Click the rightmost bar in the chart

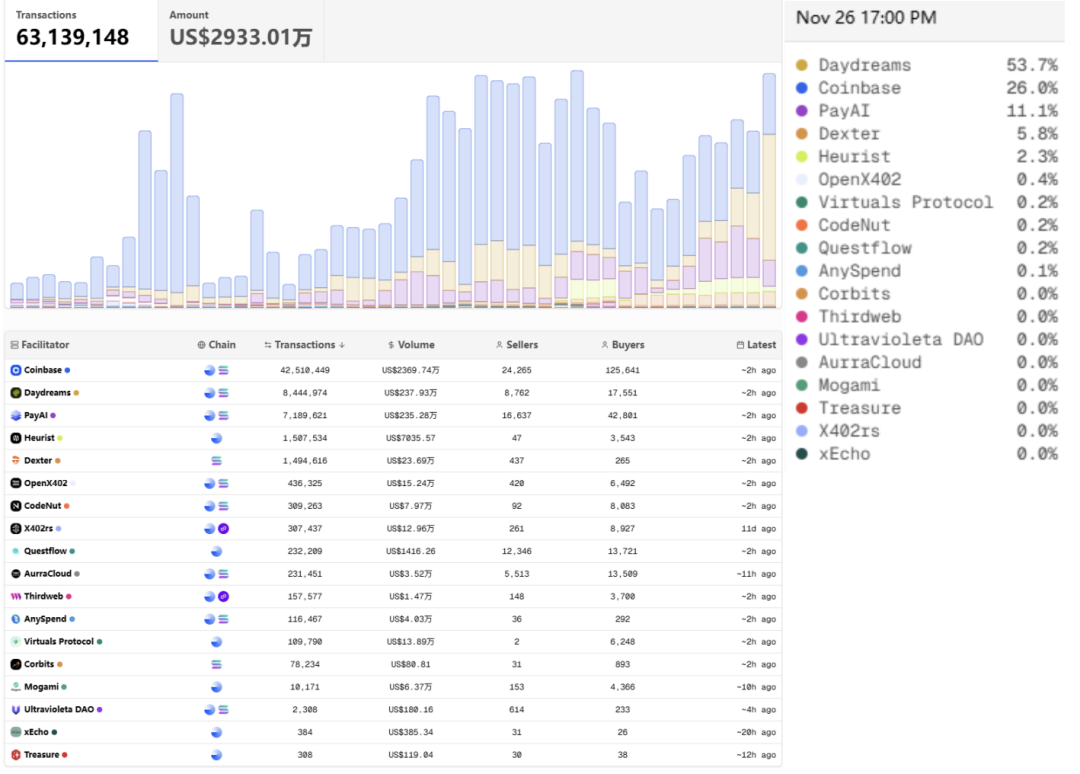click(x=769, y=190)
